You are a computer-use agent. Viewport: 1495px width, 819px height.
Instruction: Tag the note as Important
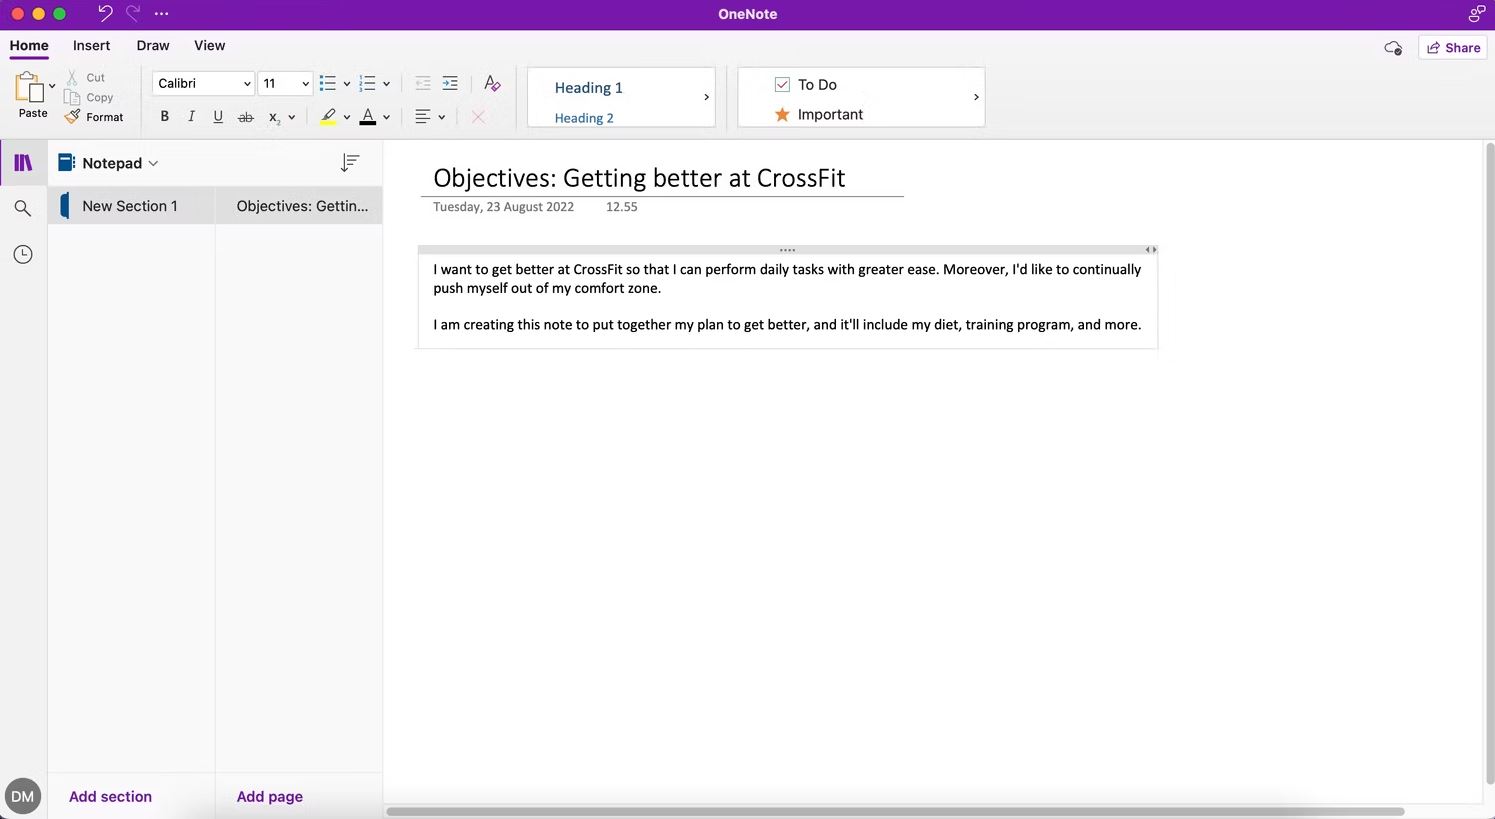click(819, 114)
